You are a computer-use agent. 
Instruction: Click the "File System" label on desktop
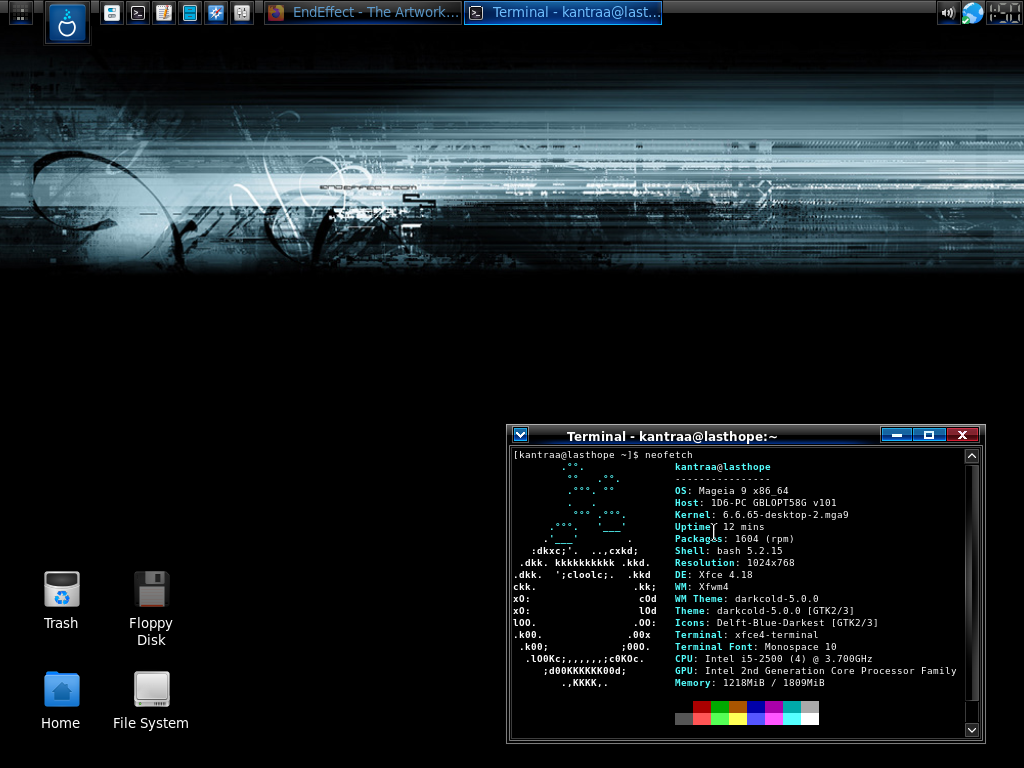tap(151, 723)
